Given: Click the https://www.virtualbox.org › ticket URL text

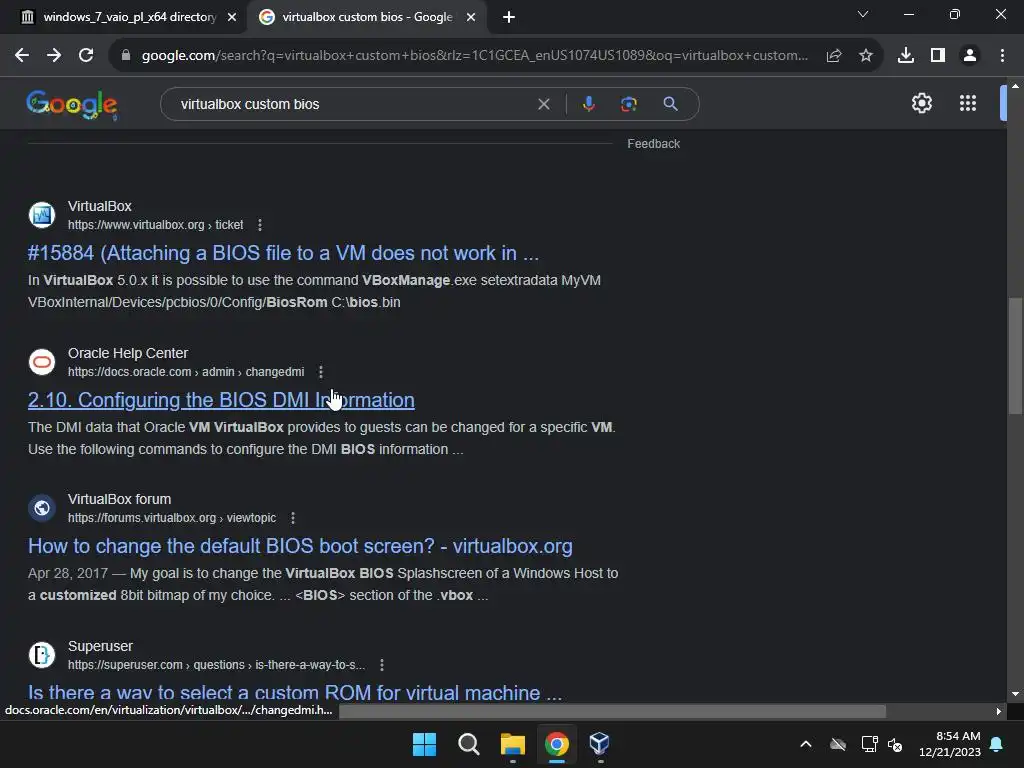Looking at the screenshot, I should (155, 225).
